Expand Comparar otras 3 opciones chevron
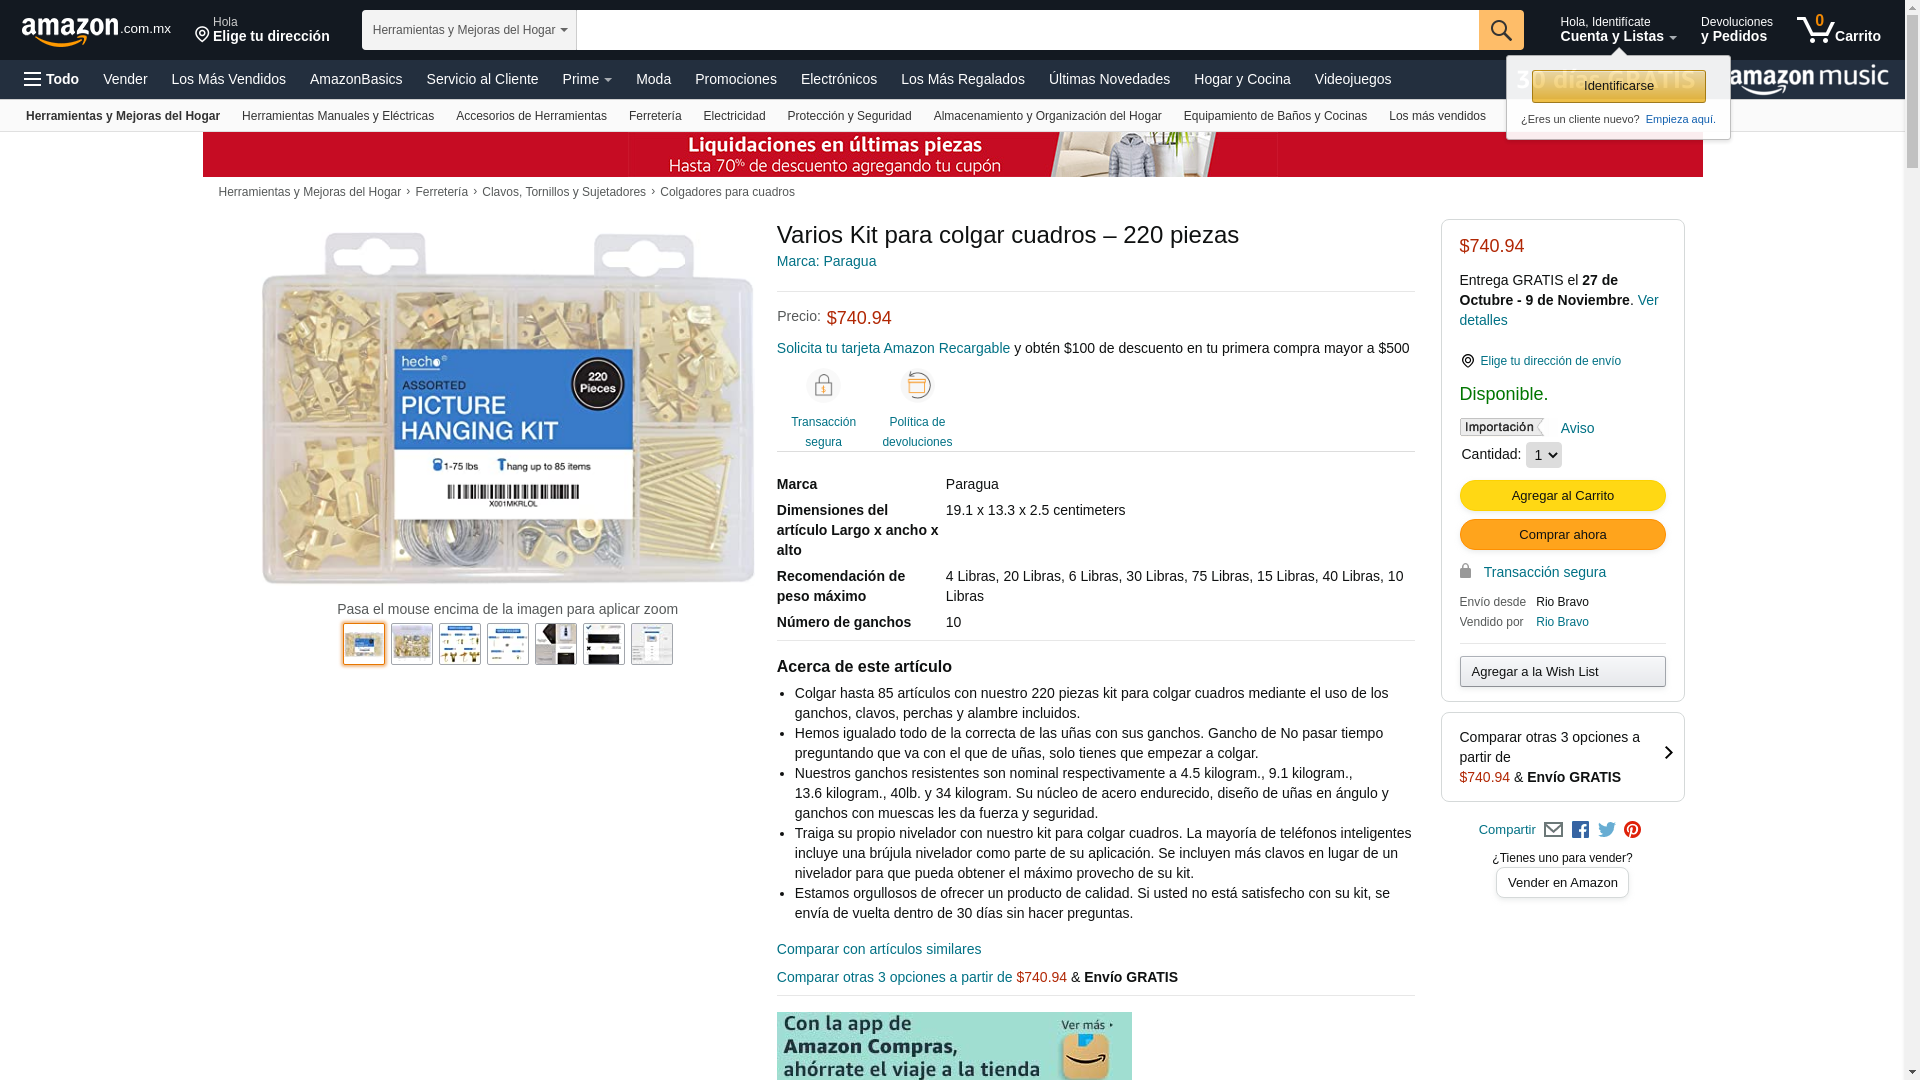This screenshot has height=1080, width=1920. (x=1667, y=753)
